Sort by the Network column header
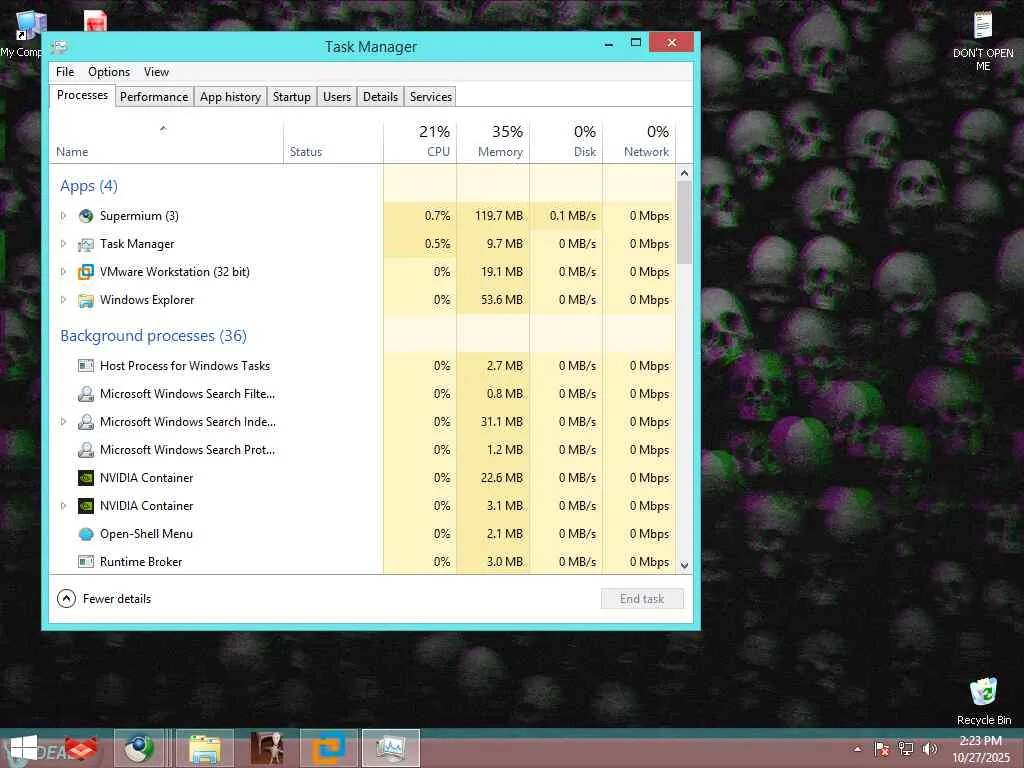This screenshot has width=1024, height=768. [639, 141]
